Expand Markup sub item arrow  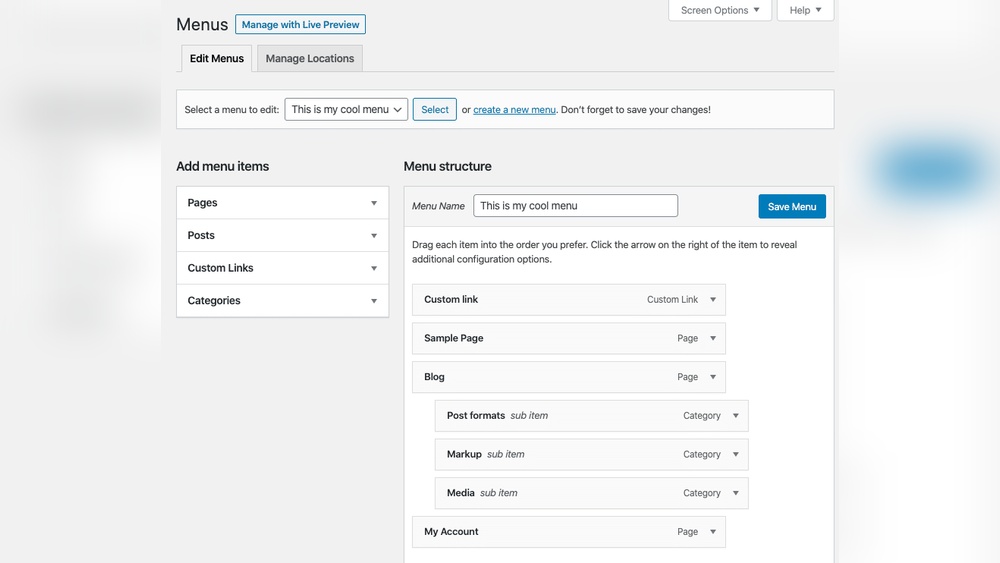point(735,454)
